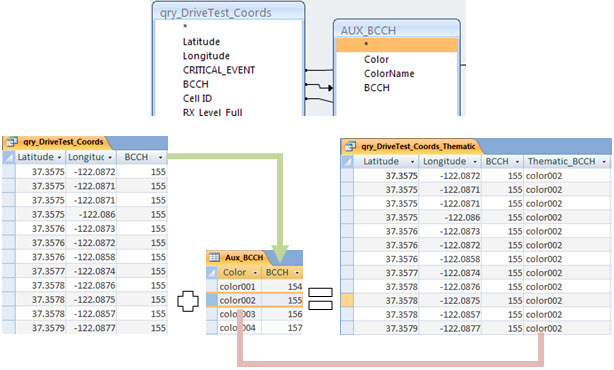The image size is (614, 370).
Task: Click Latitude column header in qry_DriveTest_Coords datasheet
Action: coord(40,157)
